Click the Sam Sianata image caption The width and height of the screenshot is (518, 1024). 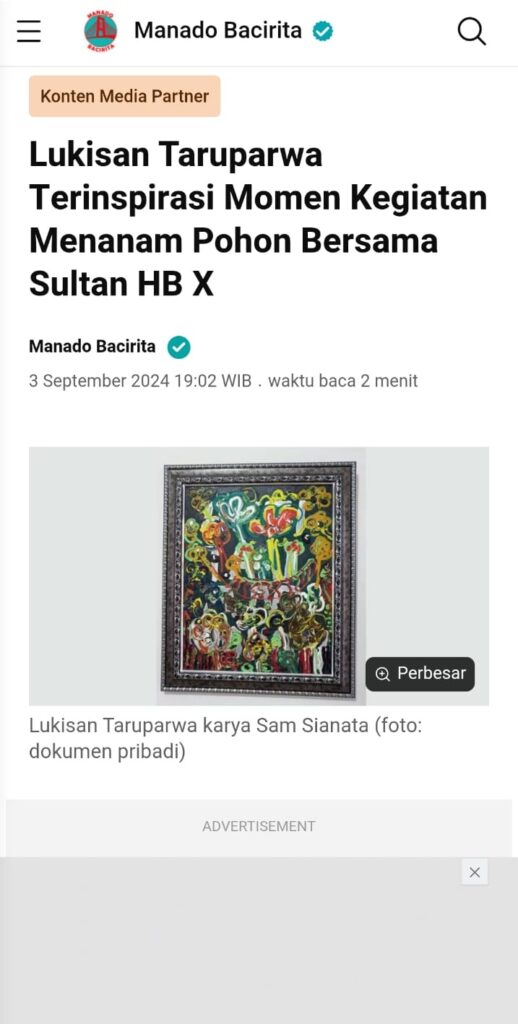[225, 739]
